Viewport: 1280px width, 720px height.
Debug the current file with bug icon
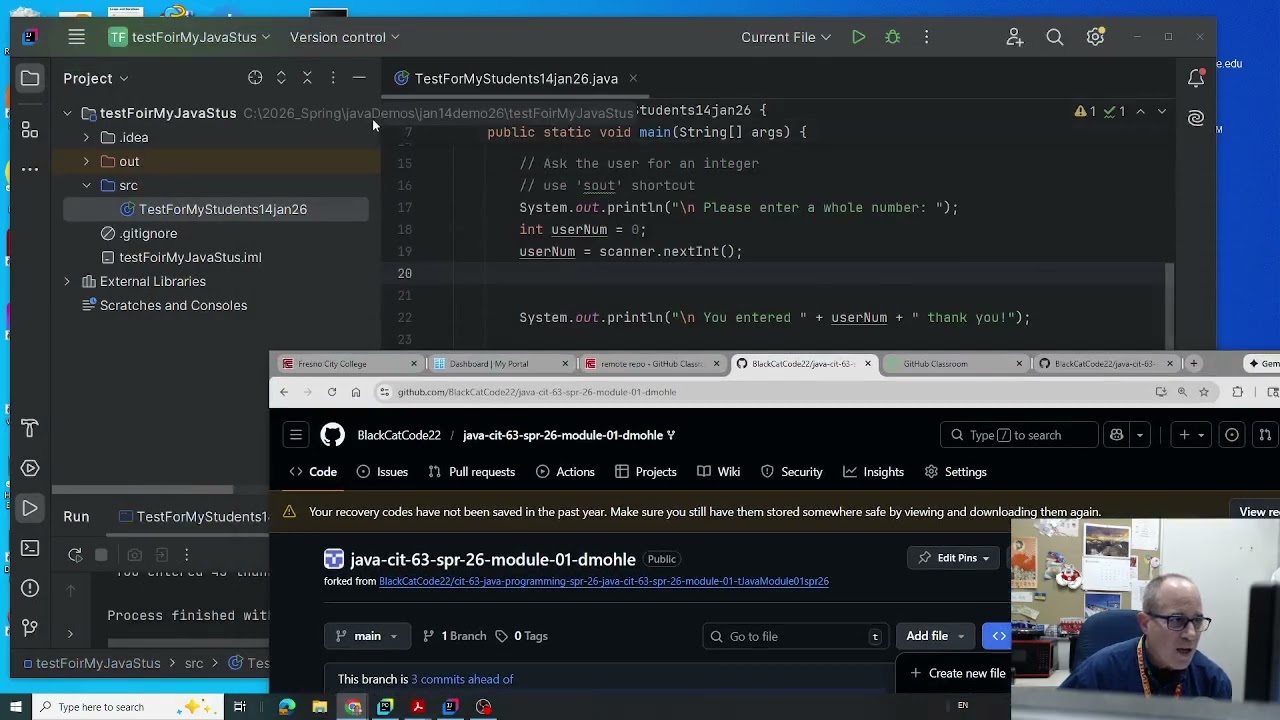(x=893, y=37)
